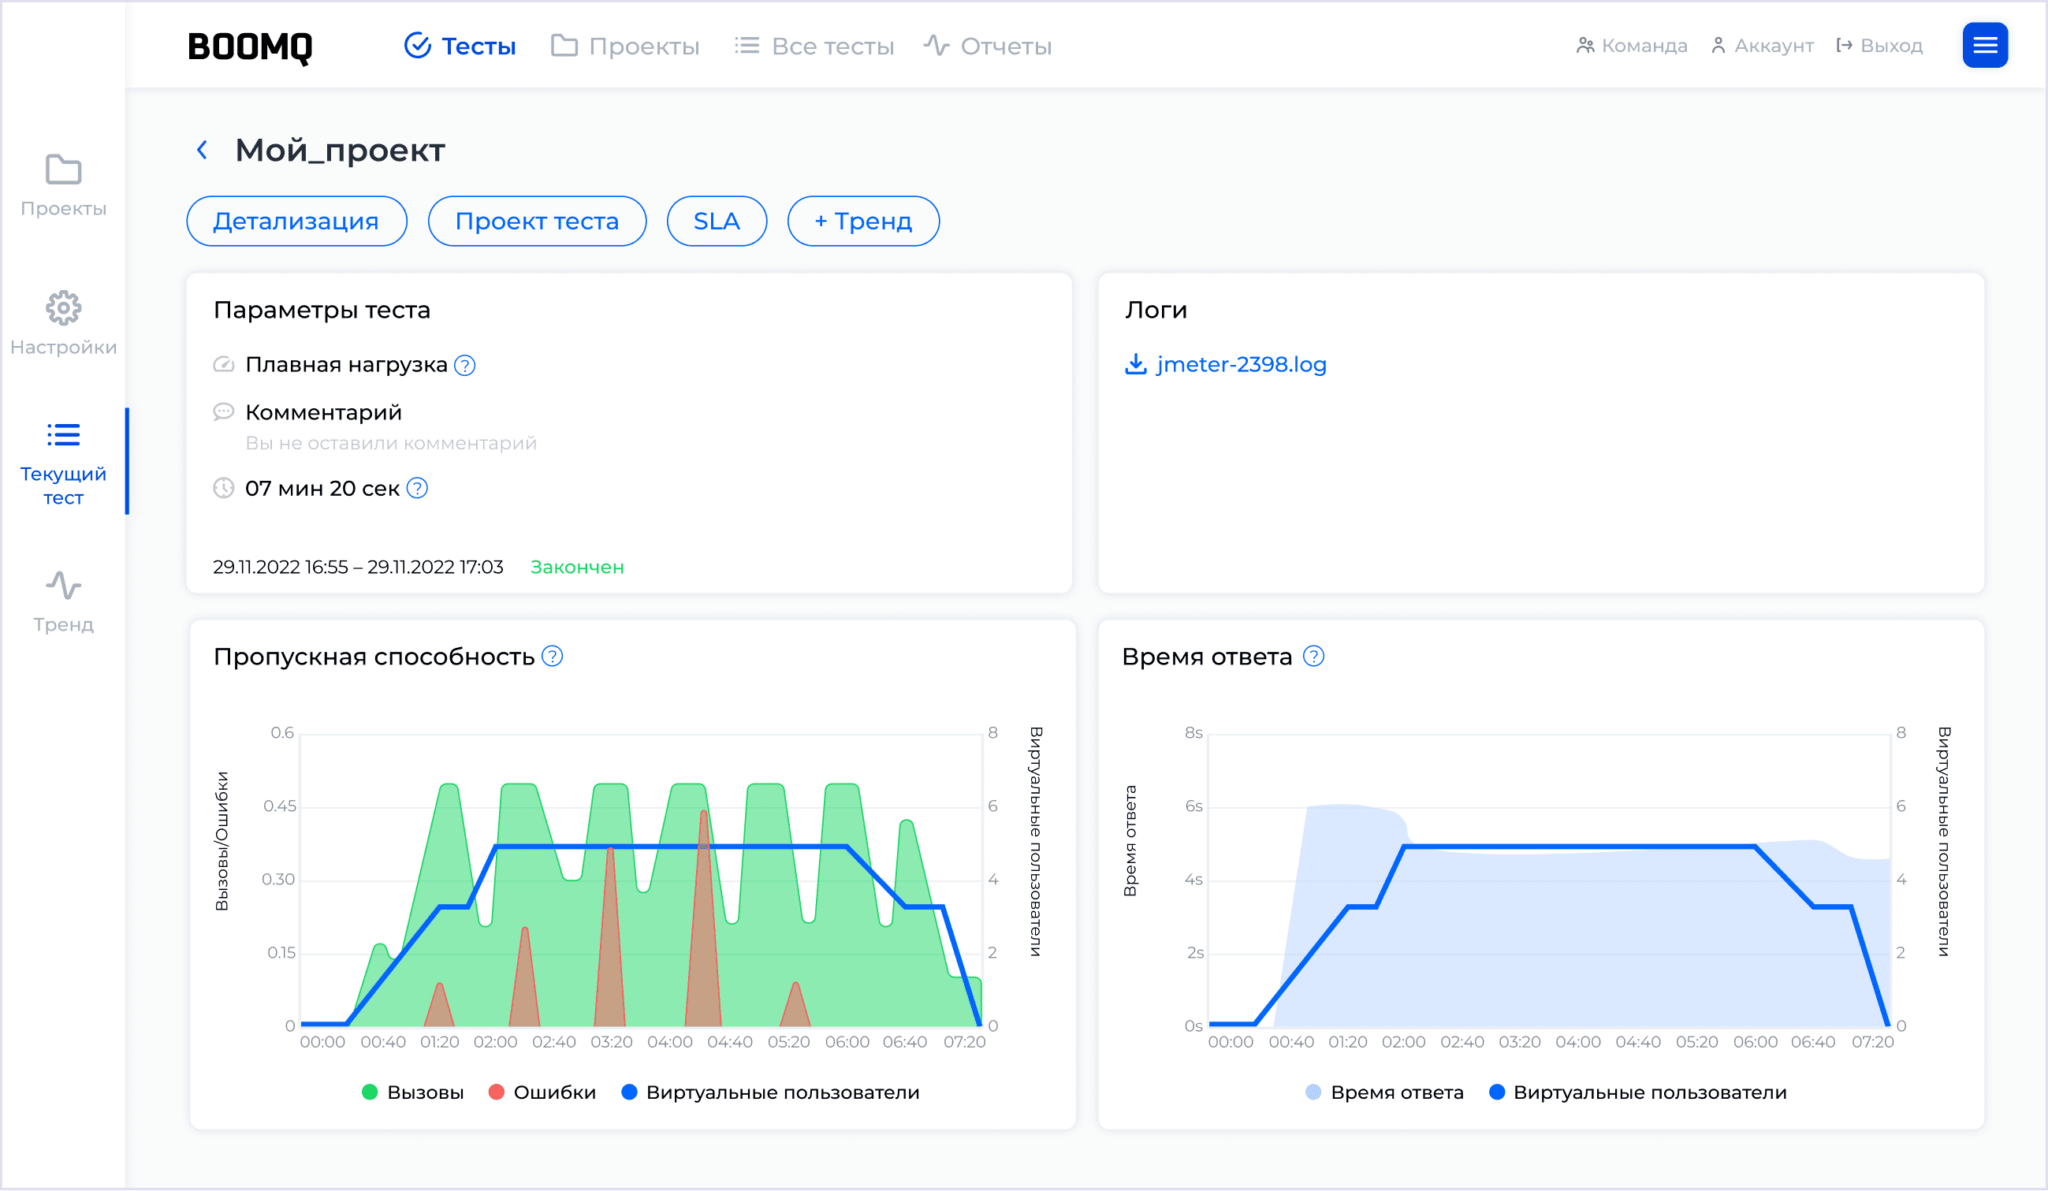The height and width of the screenshot is (1191, 2048).
Task: Click the blue hamburger menu button
Action: point(1984,45)
